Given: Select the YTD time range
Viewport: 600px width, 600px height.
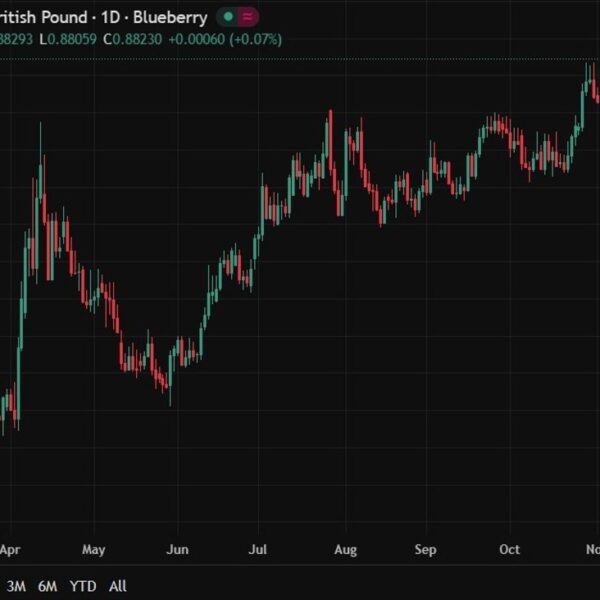Looking at the screenshot, I should click(x=83, y=586).
